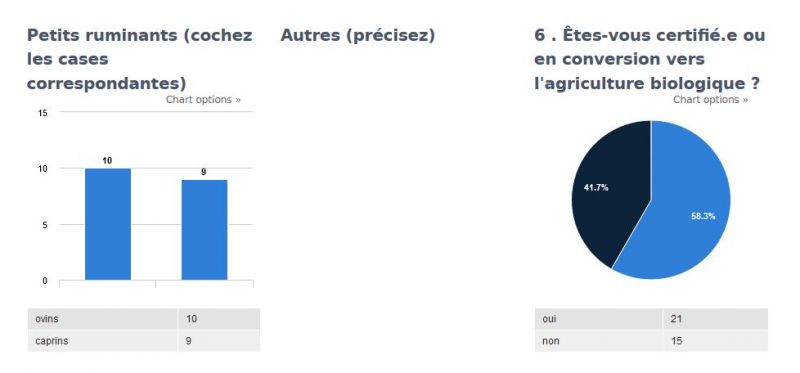Select the caprins bar showing 9
The width and height of the screenshot is (800, 373).
pyautogui.click(x=204, y=230)
